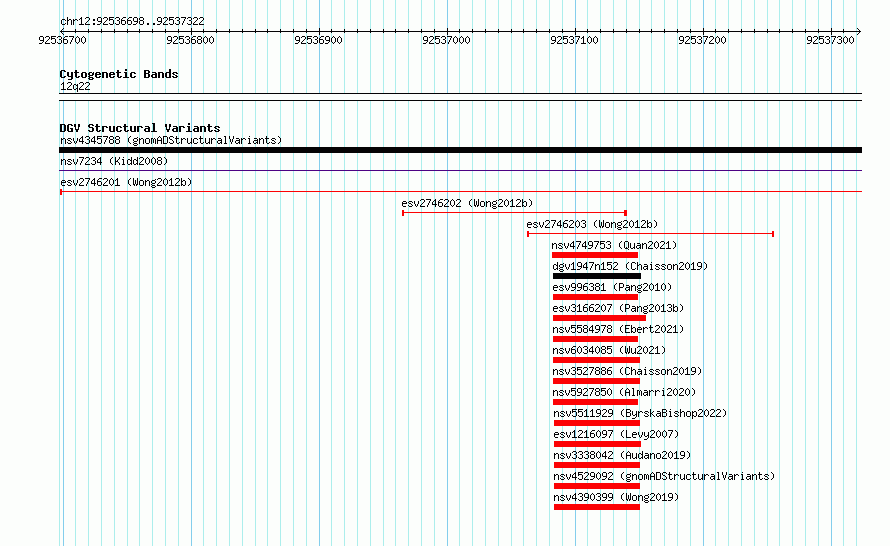890x546 pixels.
Task: Click the 92536700 ruler position label
Action: [x=62, y=40]
